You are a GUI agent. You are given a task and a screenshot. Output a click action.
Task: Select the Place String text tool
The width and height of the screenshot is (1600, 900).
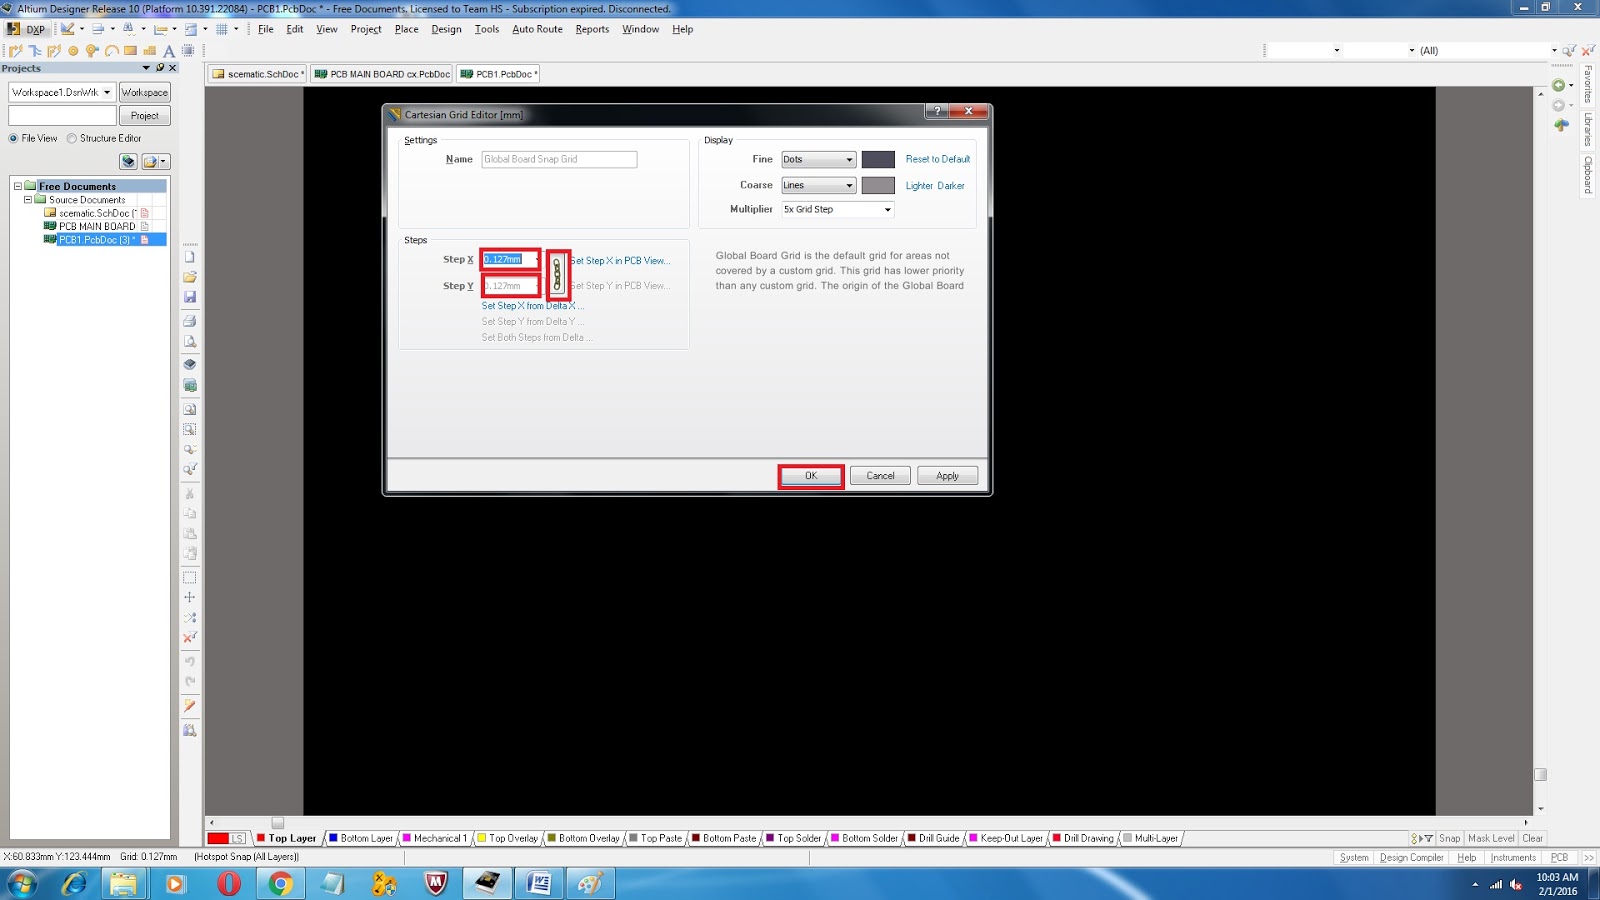pos(166,51)
